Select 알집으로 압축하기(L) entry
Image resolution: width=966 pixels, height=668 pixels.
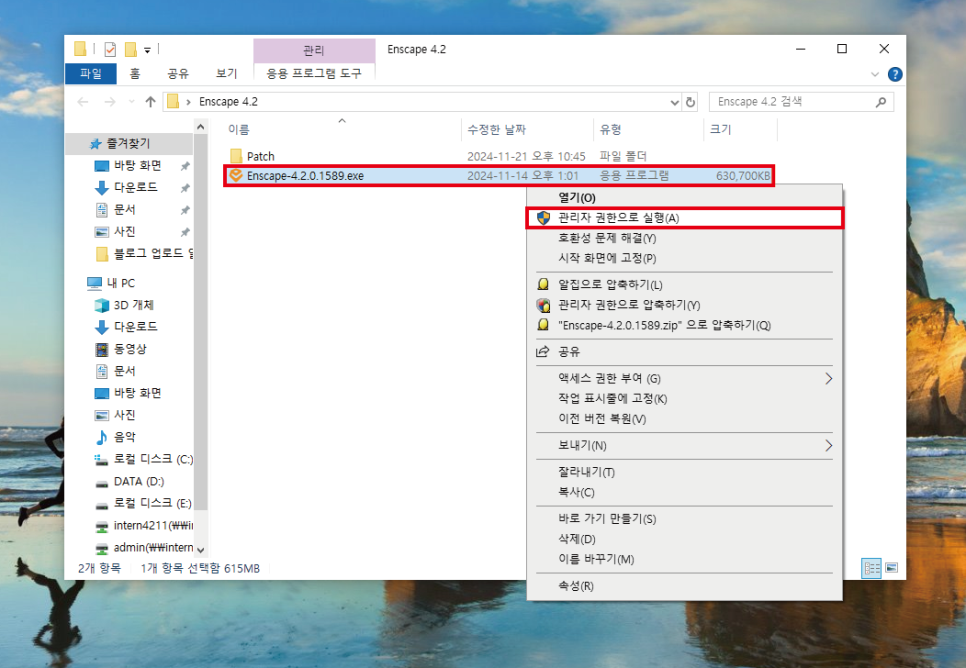tap(684, 285)
